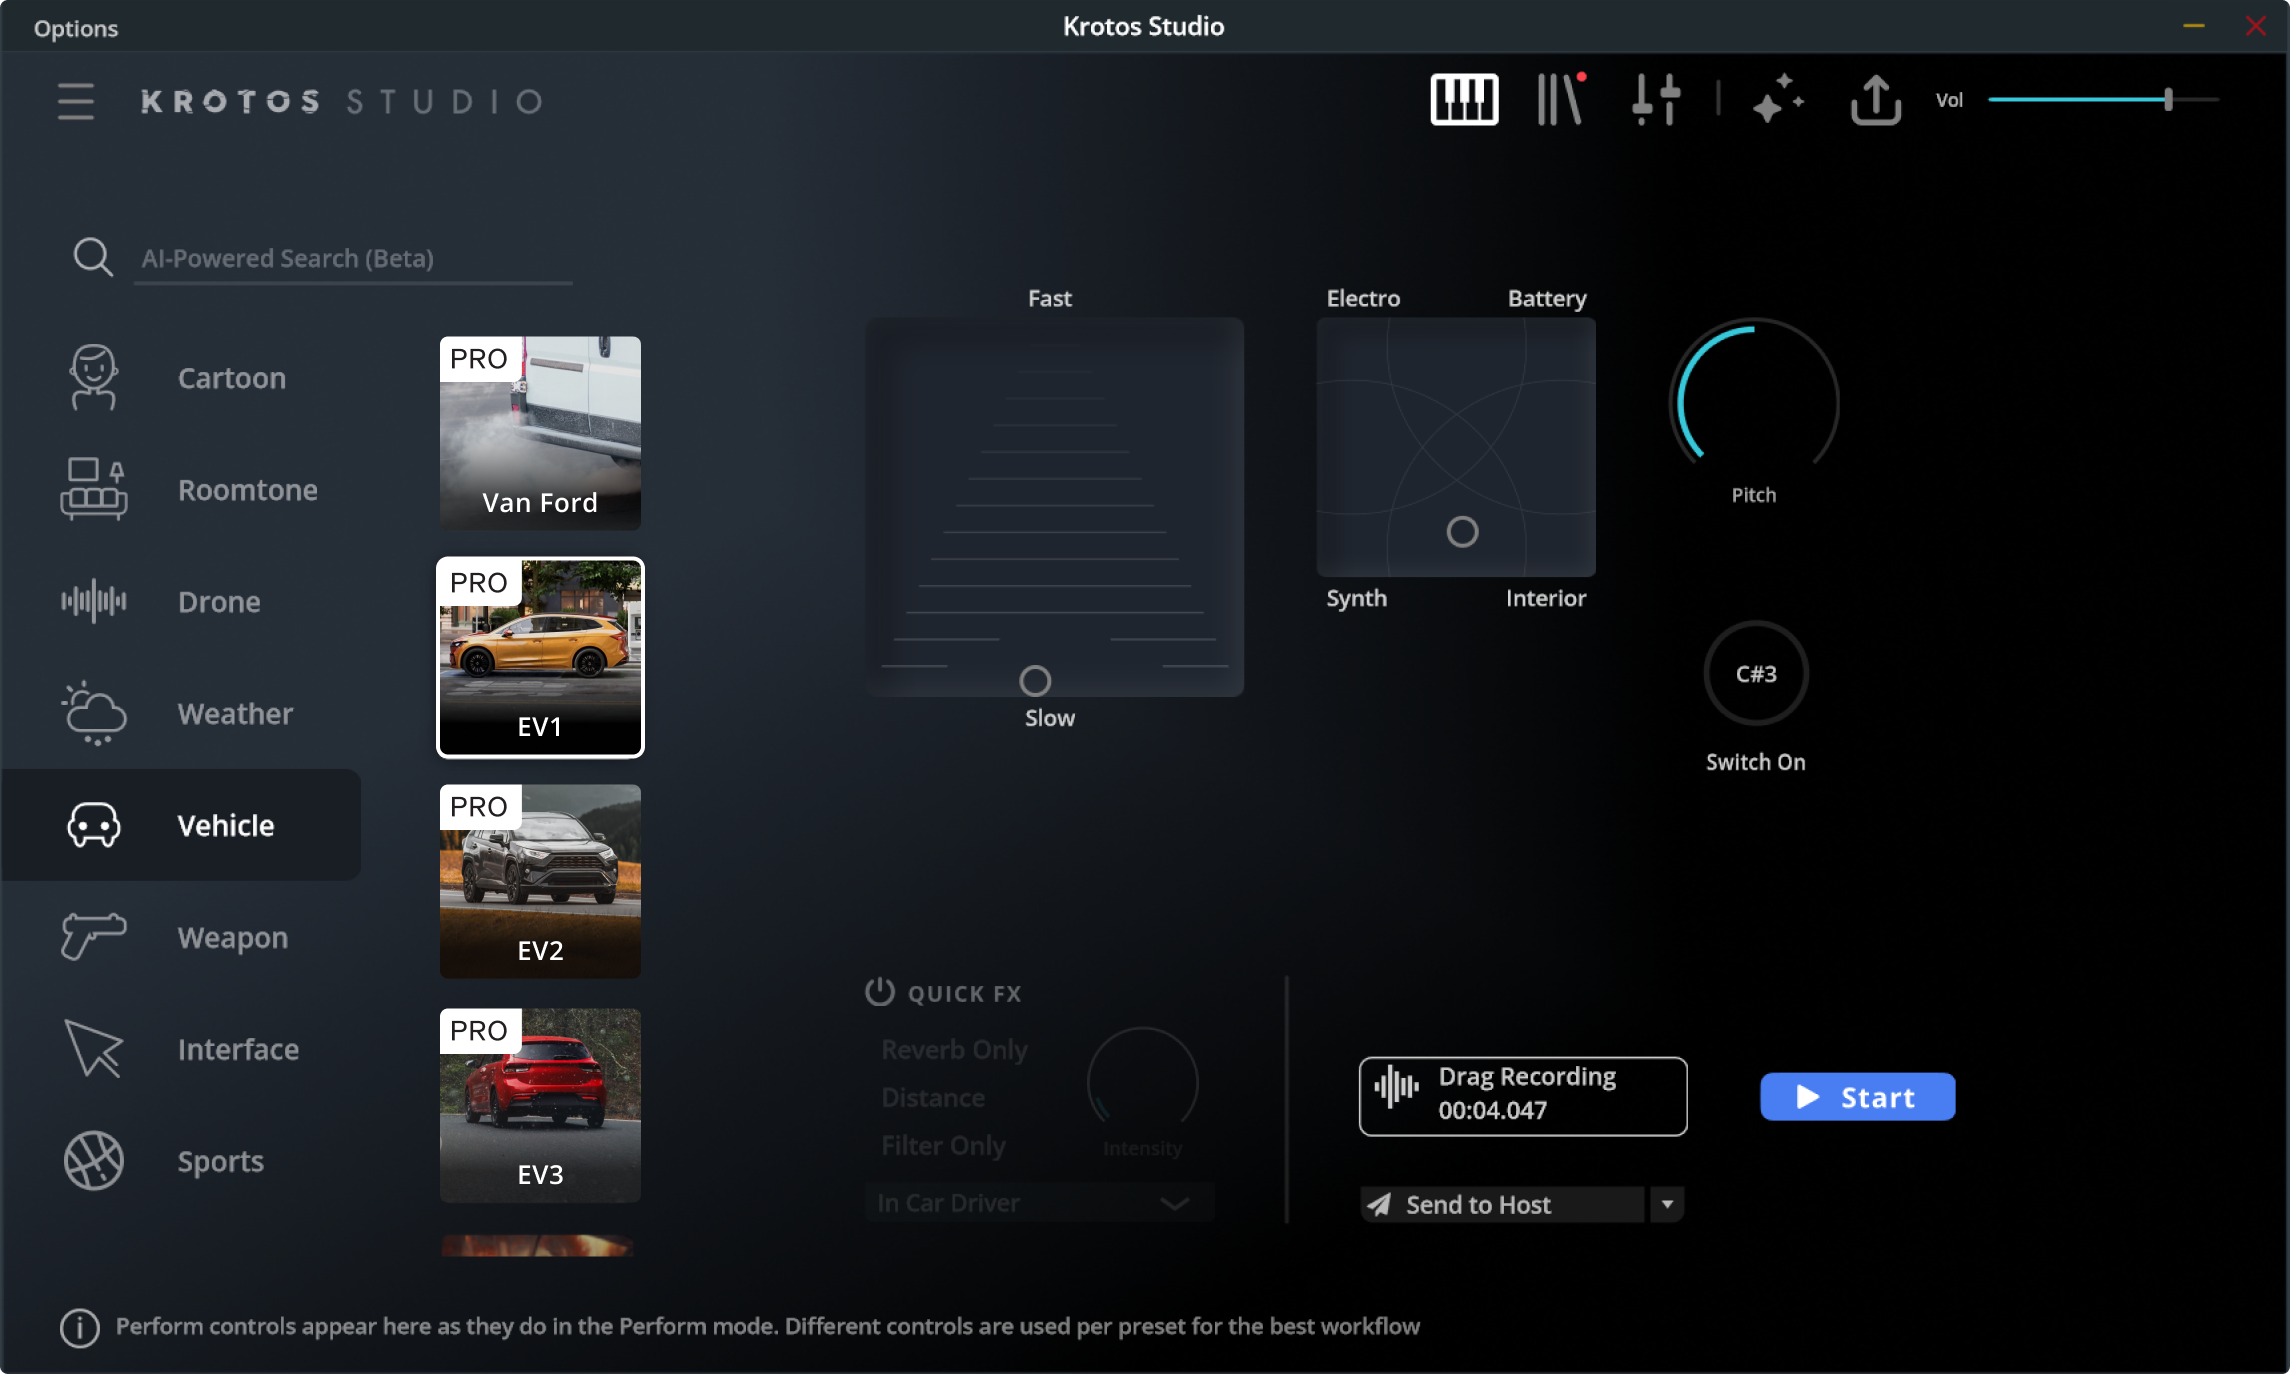Image resolution: width=2290 pixels, height=1374 pixels.
Task: Click the Sports ball icon
Action: tap(94, 1161)
